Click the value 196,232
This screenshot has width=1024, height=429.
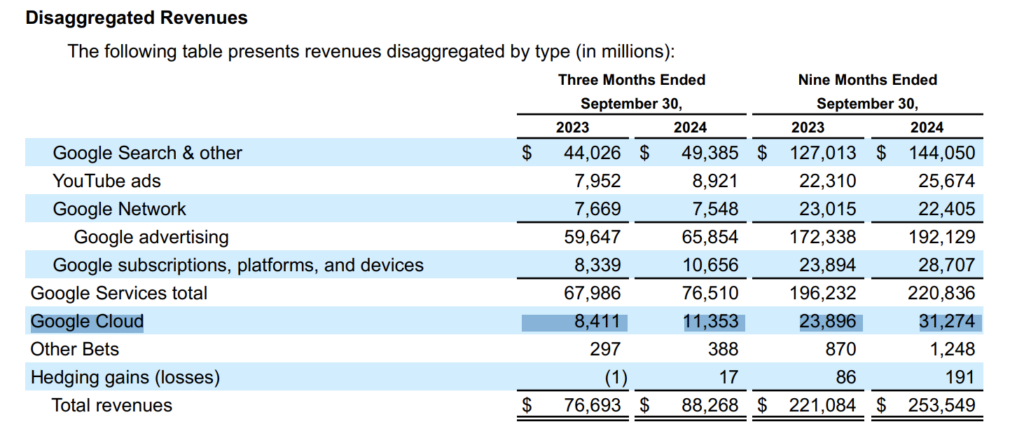tap(822, 293)
